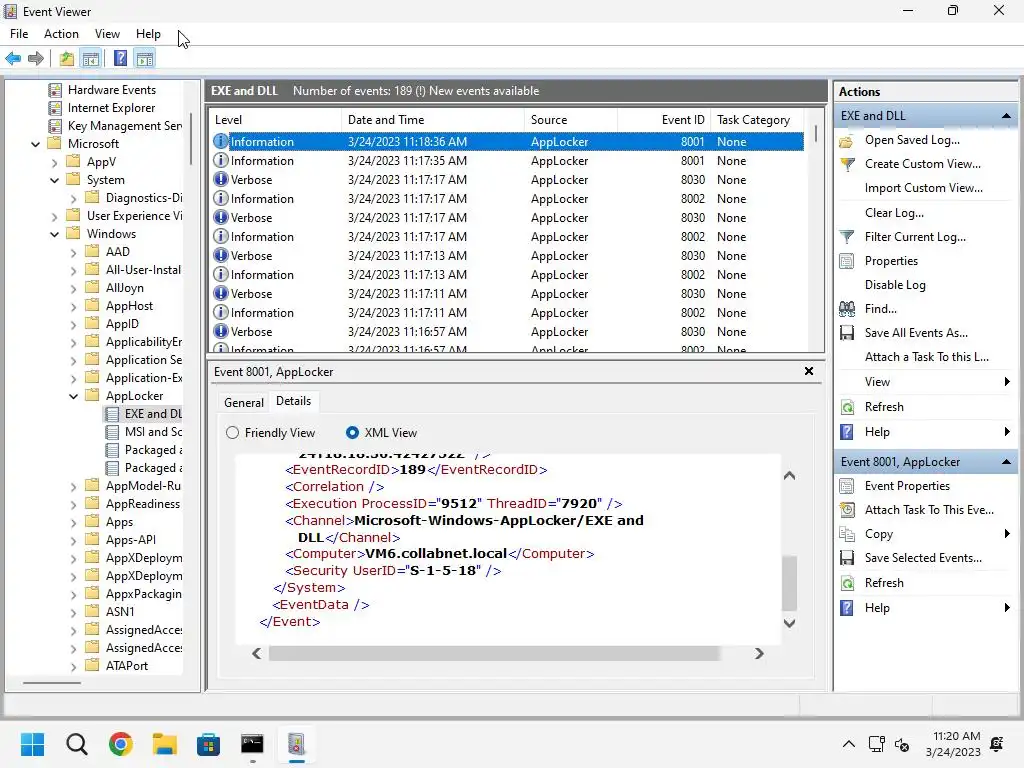Click Save Selected Events disk icon

[x=846, y=558]
